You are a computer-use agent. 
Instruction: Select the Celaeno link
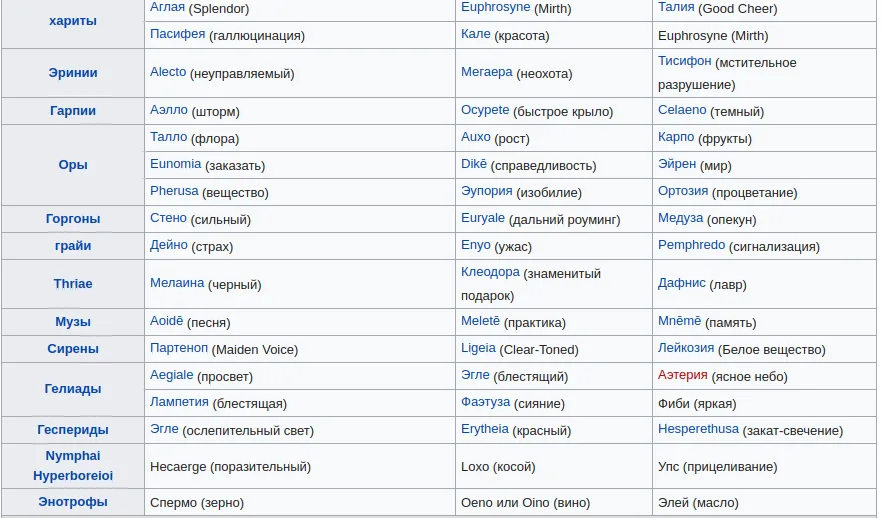pos(682,110)
